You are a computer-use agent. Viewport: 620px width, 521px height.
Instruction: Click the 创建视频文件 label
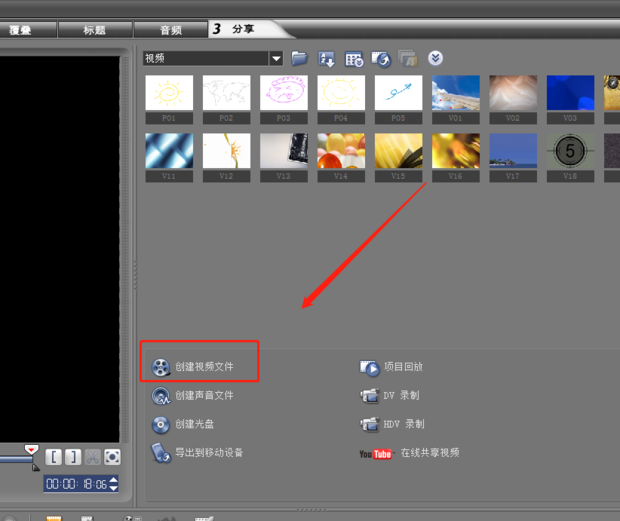(x=204, y=367)
